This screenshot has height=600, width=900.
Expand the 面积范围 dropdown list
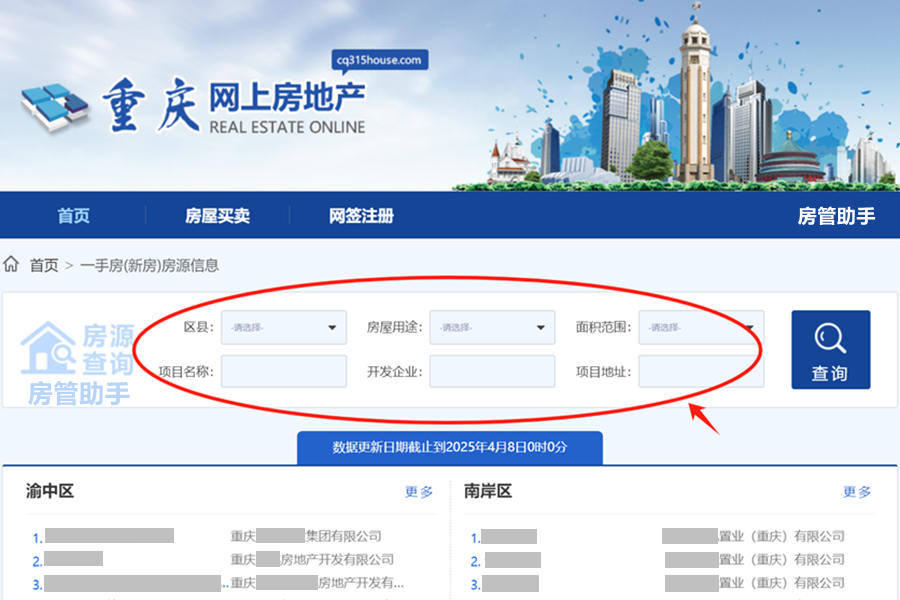[700, 327]
